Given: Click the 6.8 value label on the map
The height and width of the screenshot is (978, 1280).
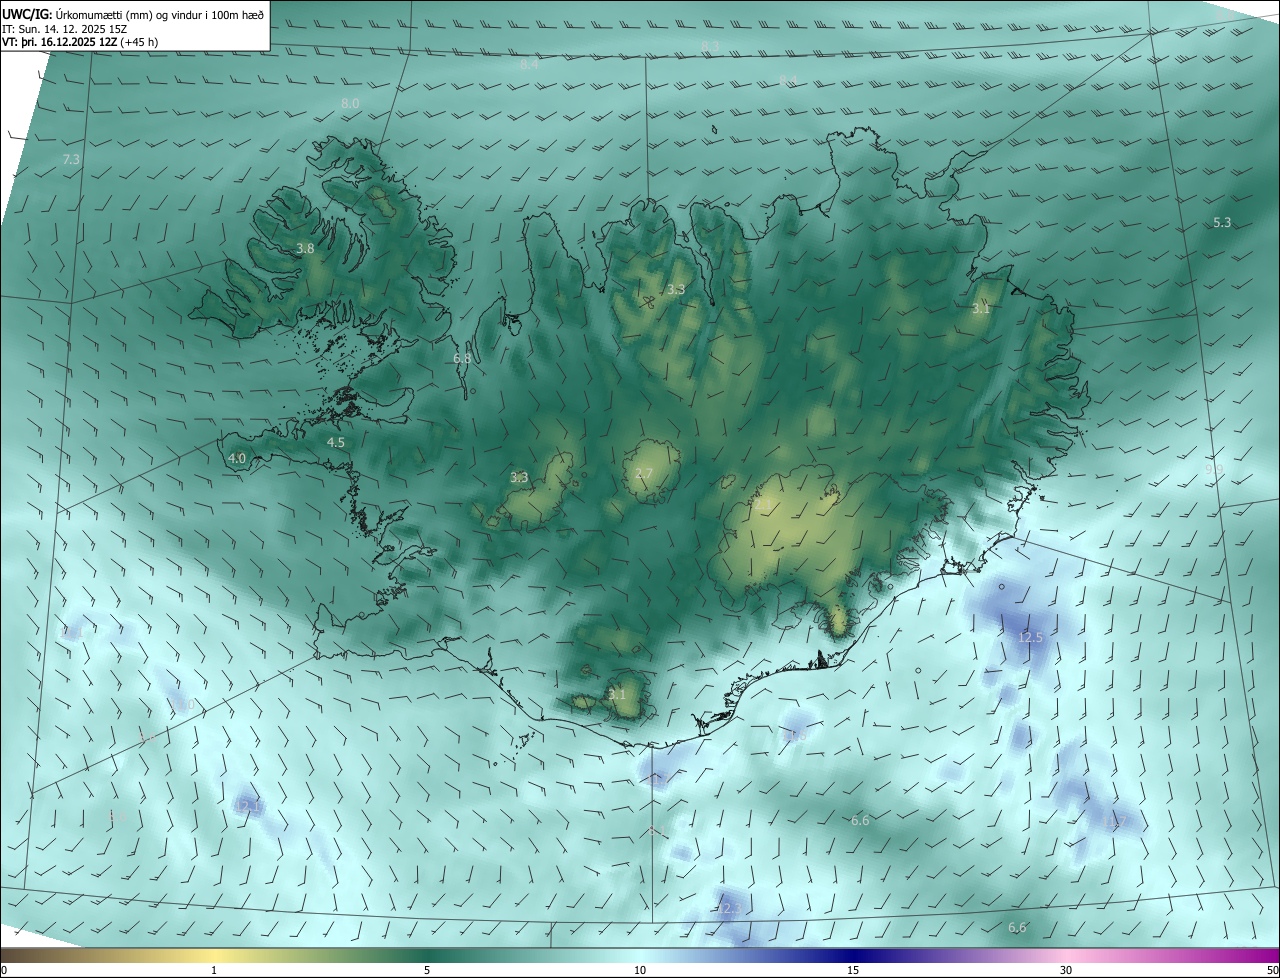Looking at the screenshot, I should (462, 358).
